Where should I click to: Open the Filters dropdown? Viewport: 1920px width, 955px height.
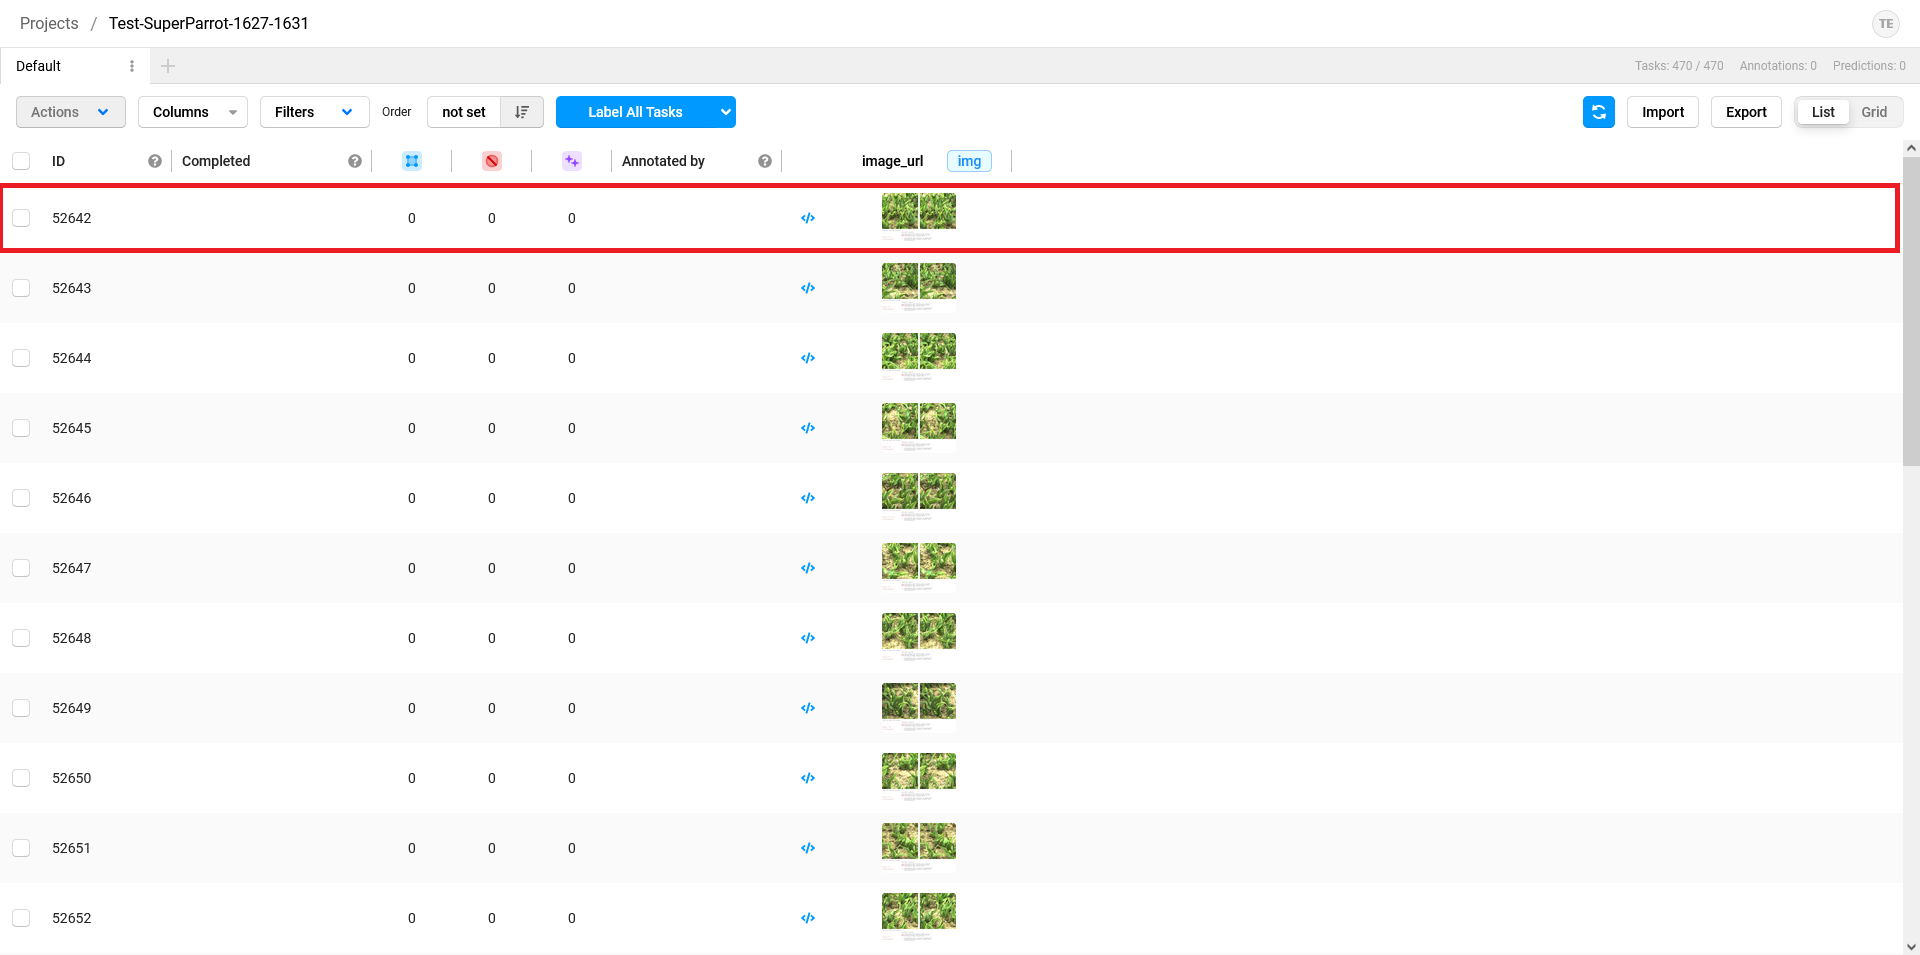point(313,112)
